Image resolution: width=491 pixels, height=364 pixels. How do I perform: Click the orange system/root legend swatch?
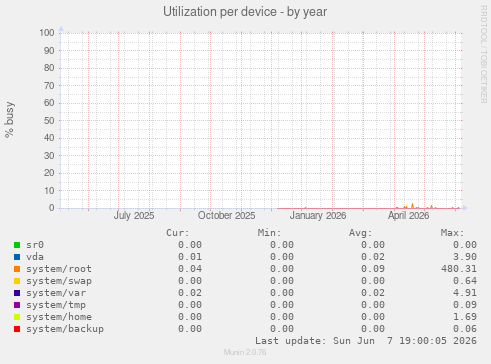[x=17, y=269]
